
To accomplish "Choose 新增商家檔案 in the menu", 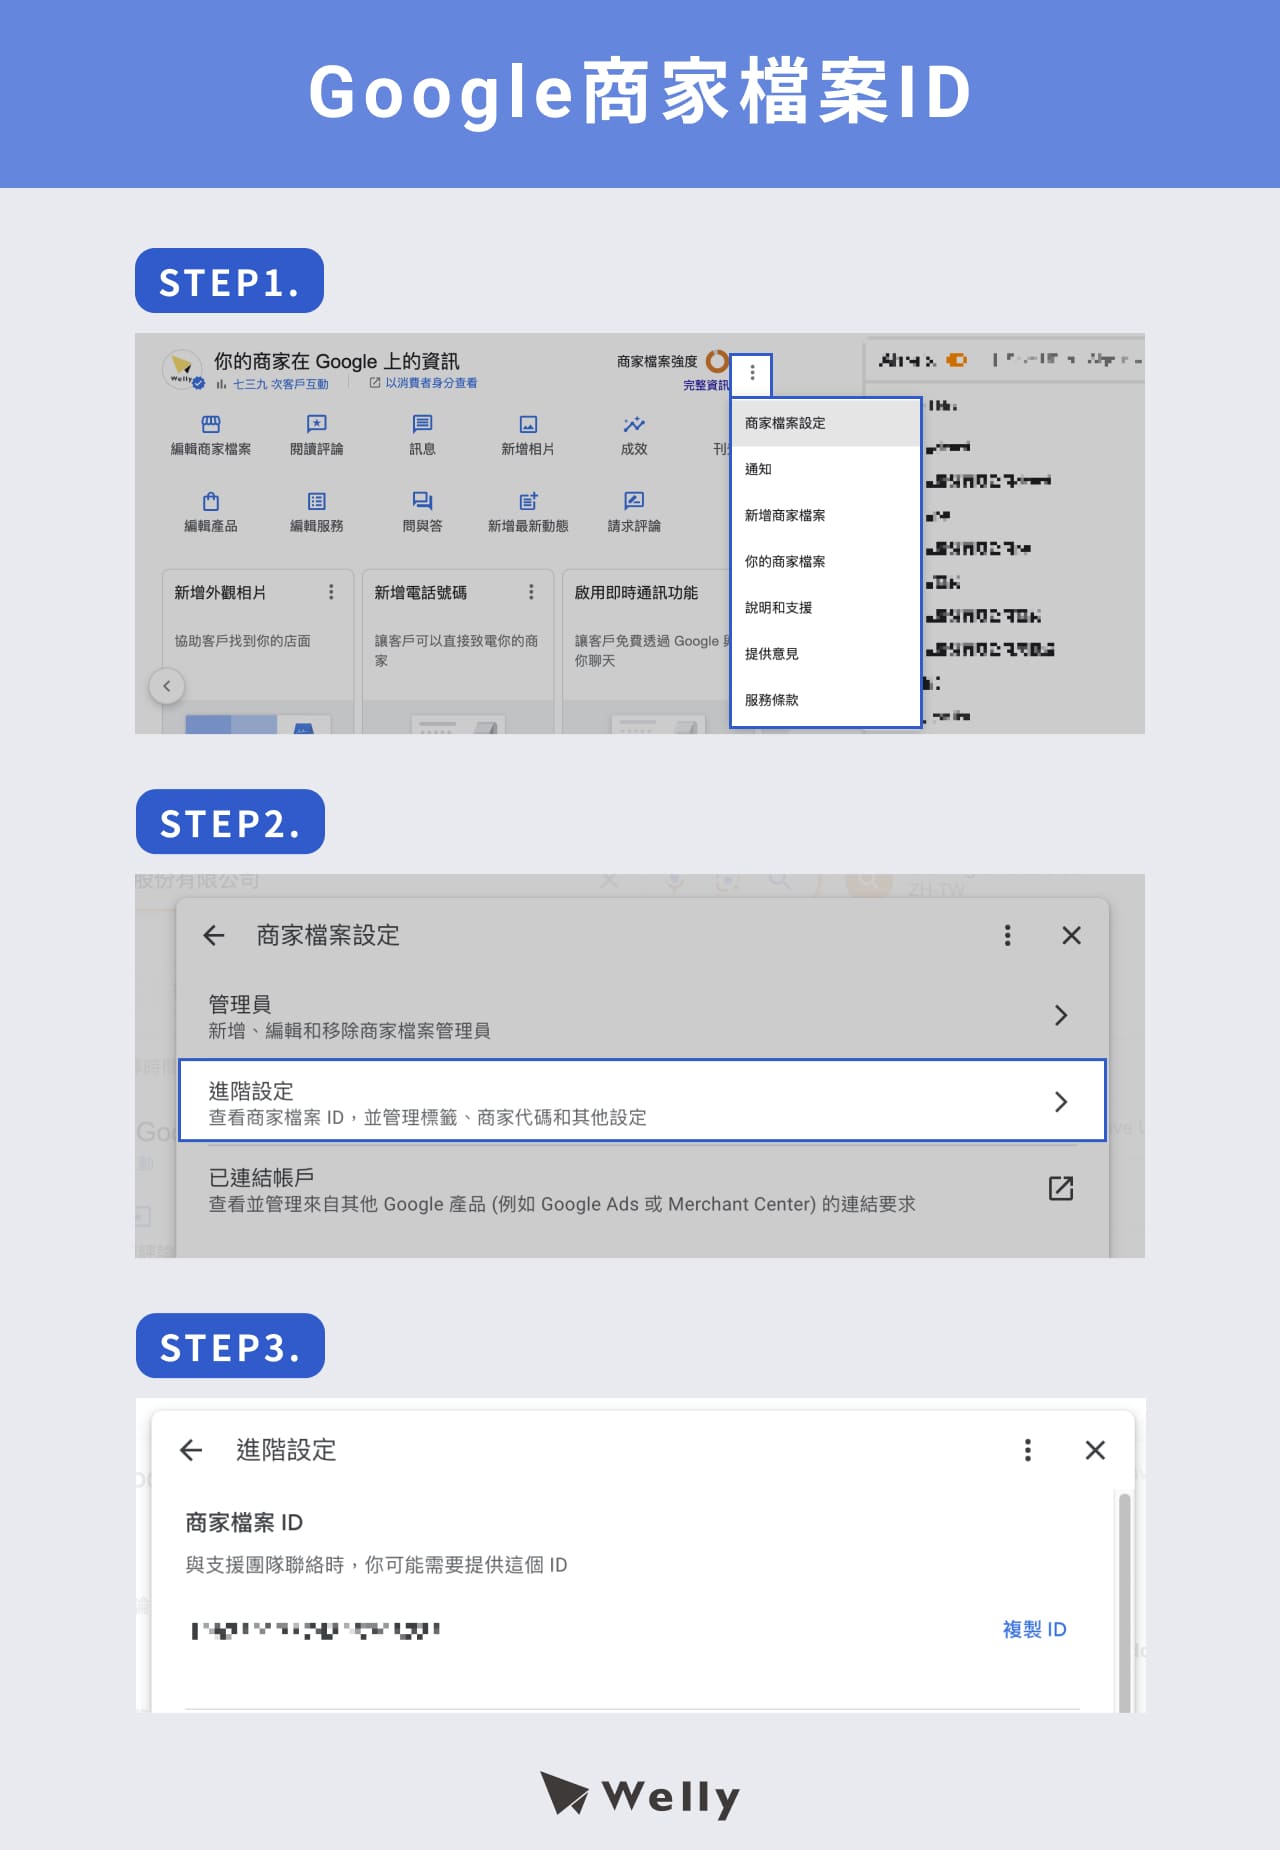I will [x=826, y=515].
